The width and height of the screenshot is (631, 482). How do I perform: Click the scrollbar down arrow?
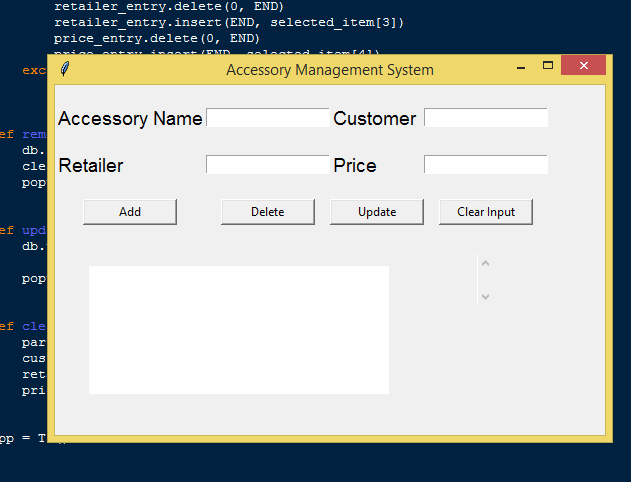(x=485, y=297)
